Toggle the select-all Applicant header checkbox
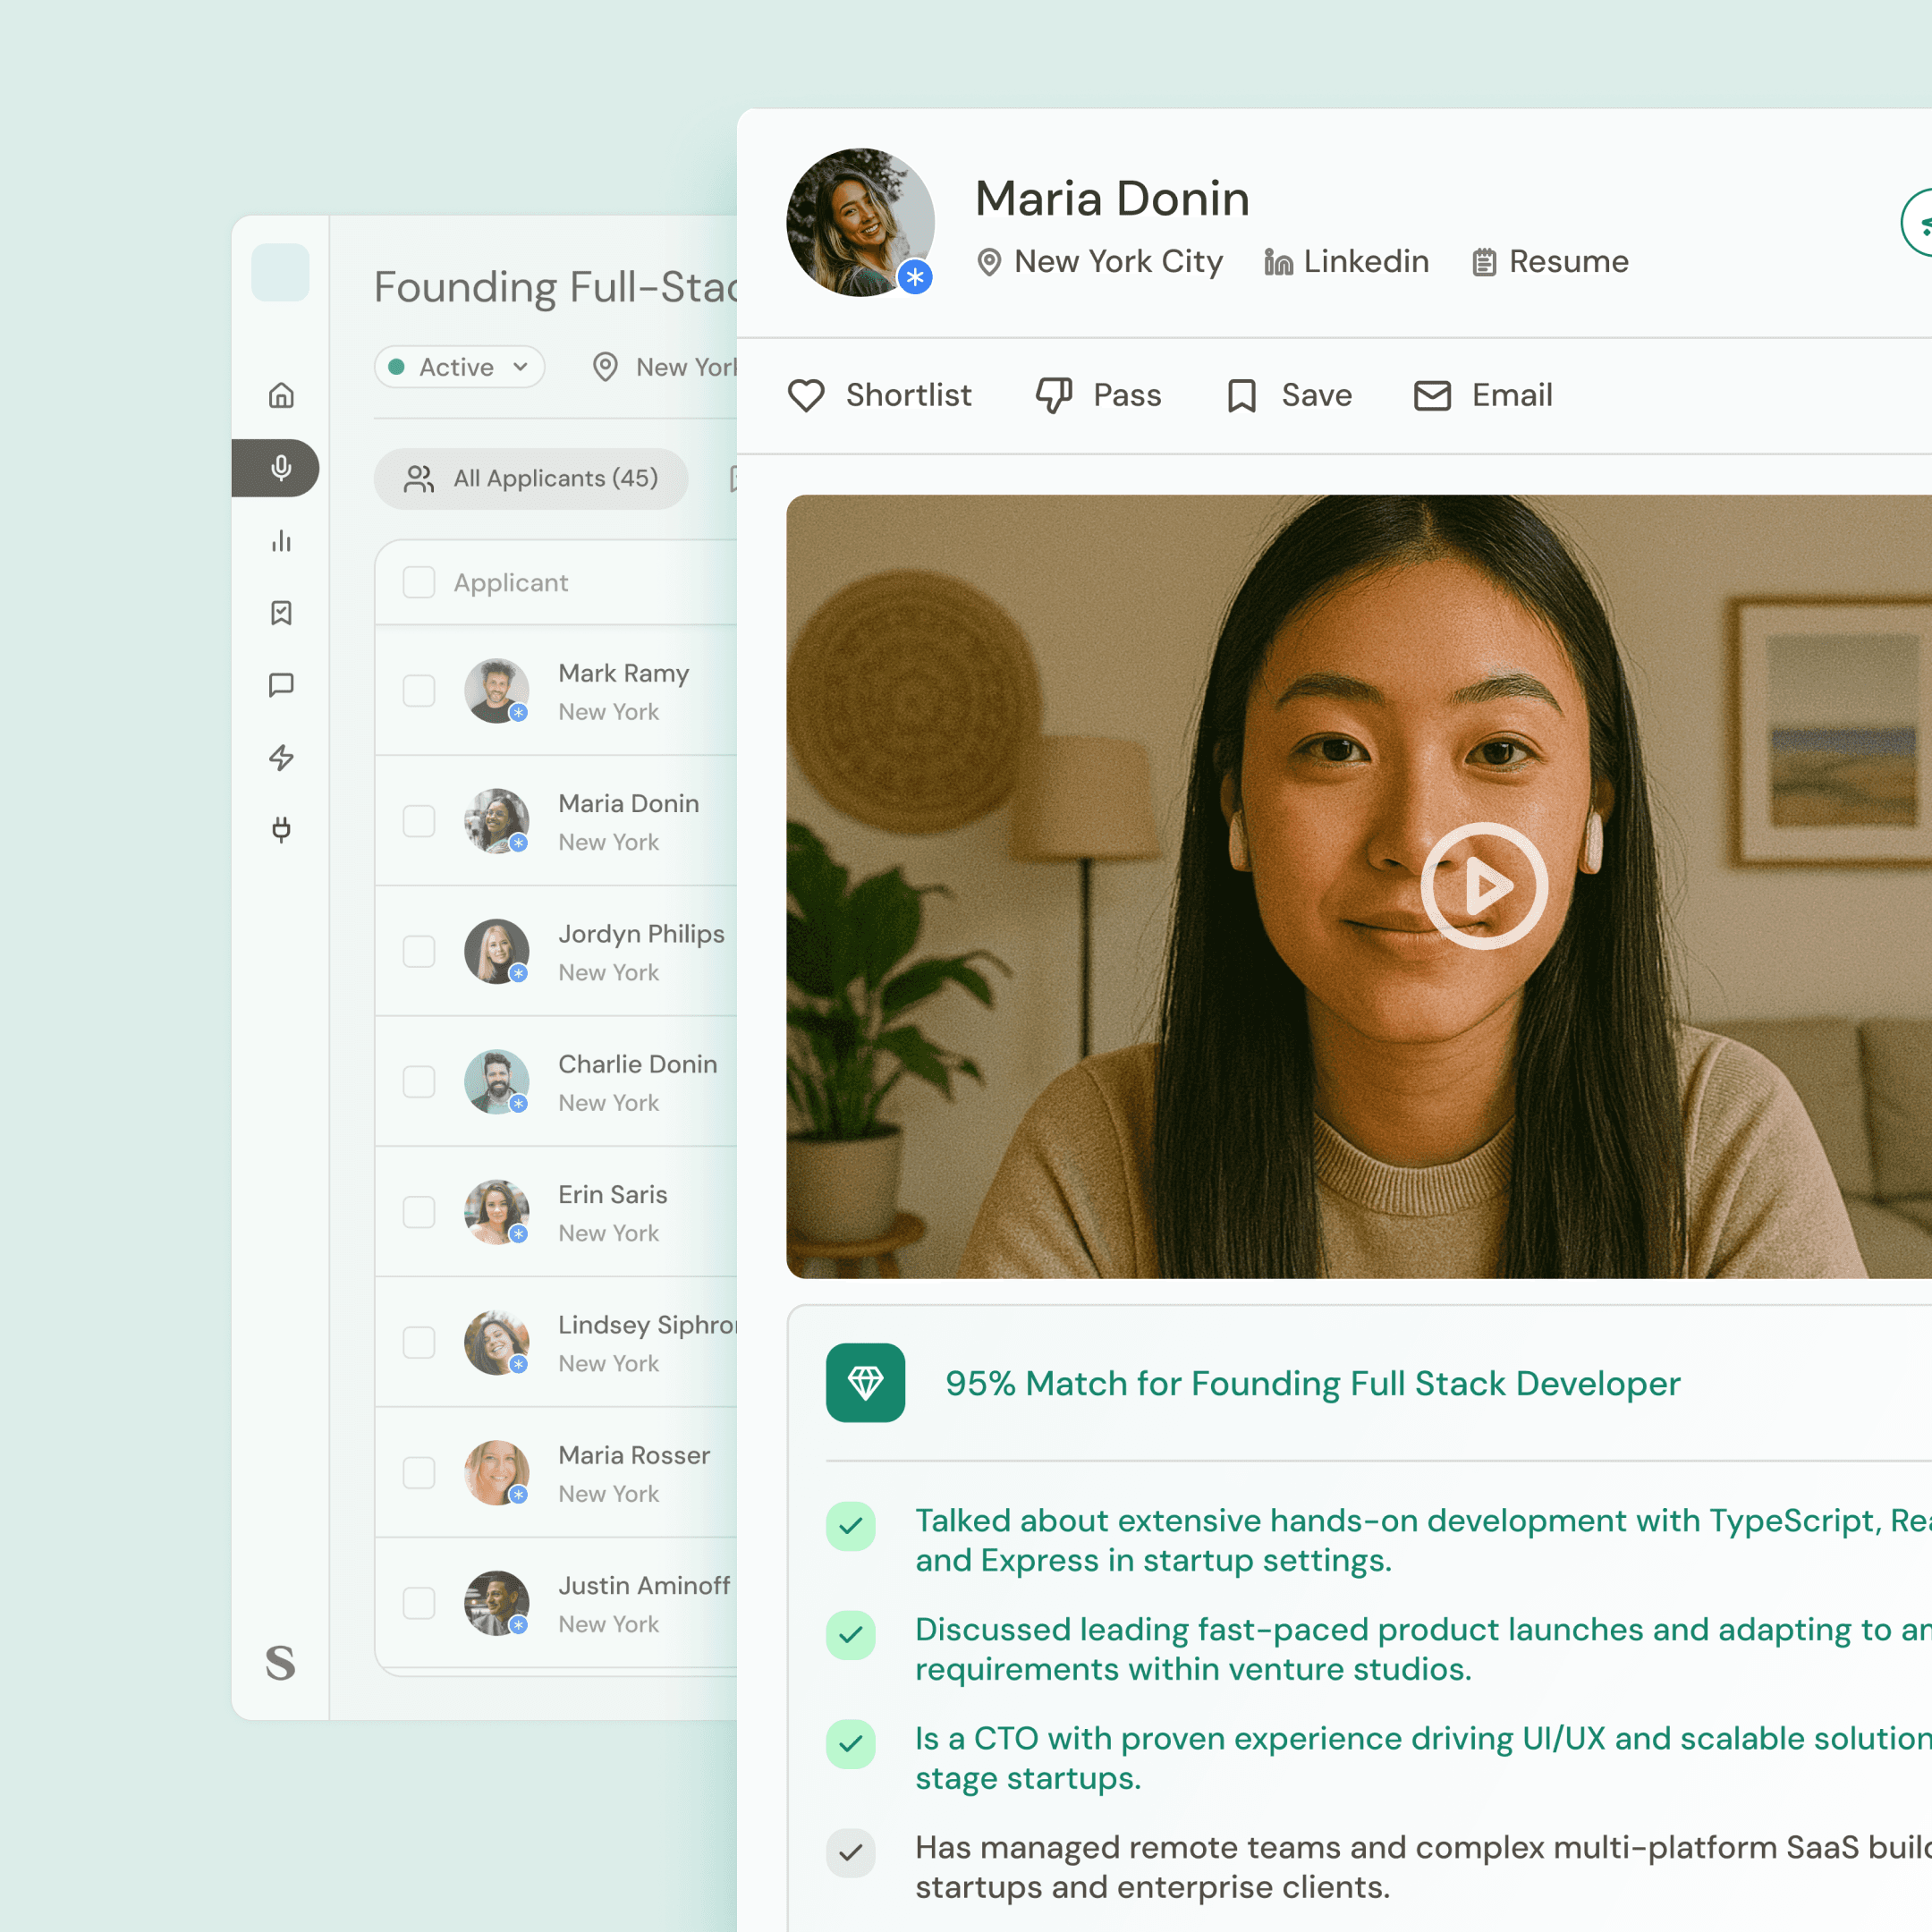The height and width of the screenshot is (1932, 1932). click(x=419, y=582)
